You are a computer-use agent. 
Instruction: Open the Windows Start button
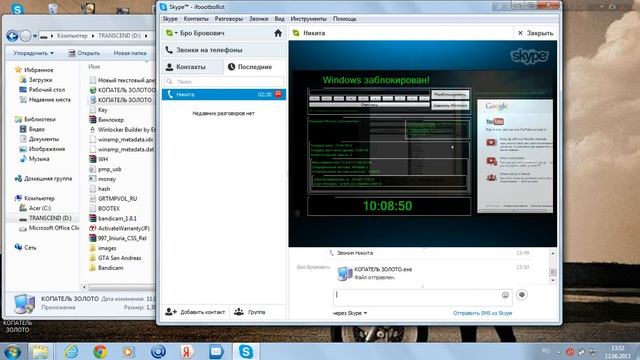(12, 351)
